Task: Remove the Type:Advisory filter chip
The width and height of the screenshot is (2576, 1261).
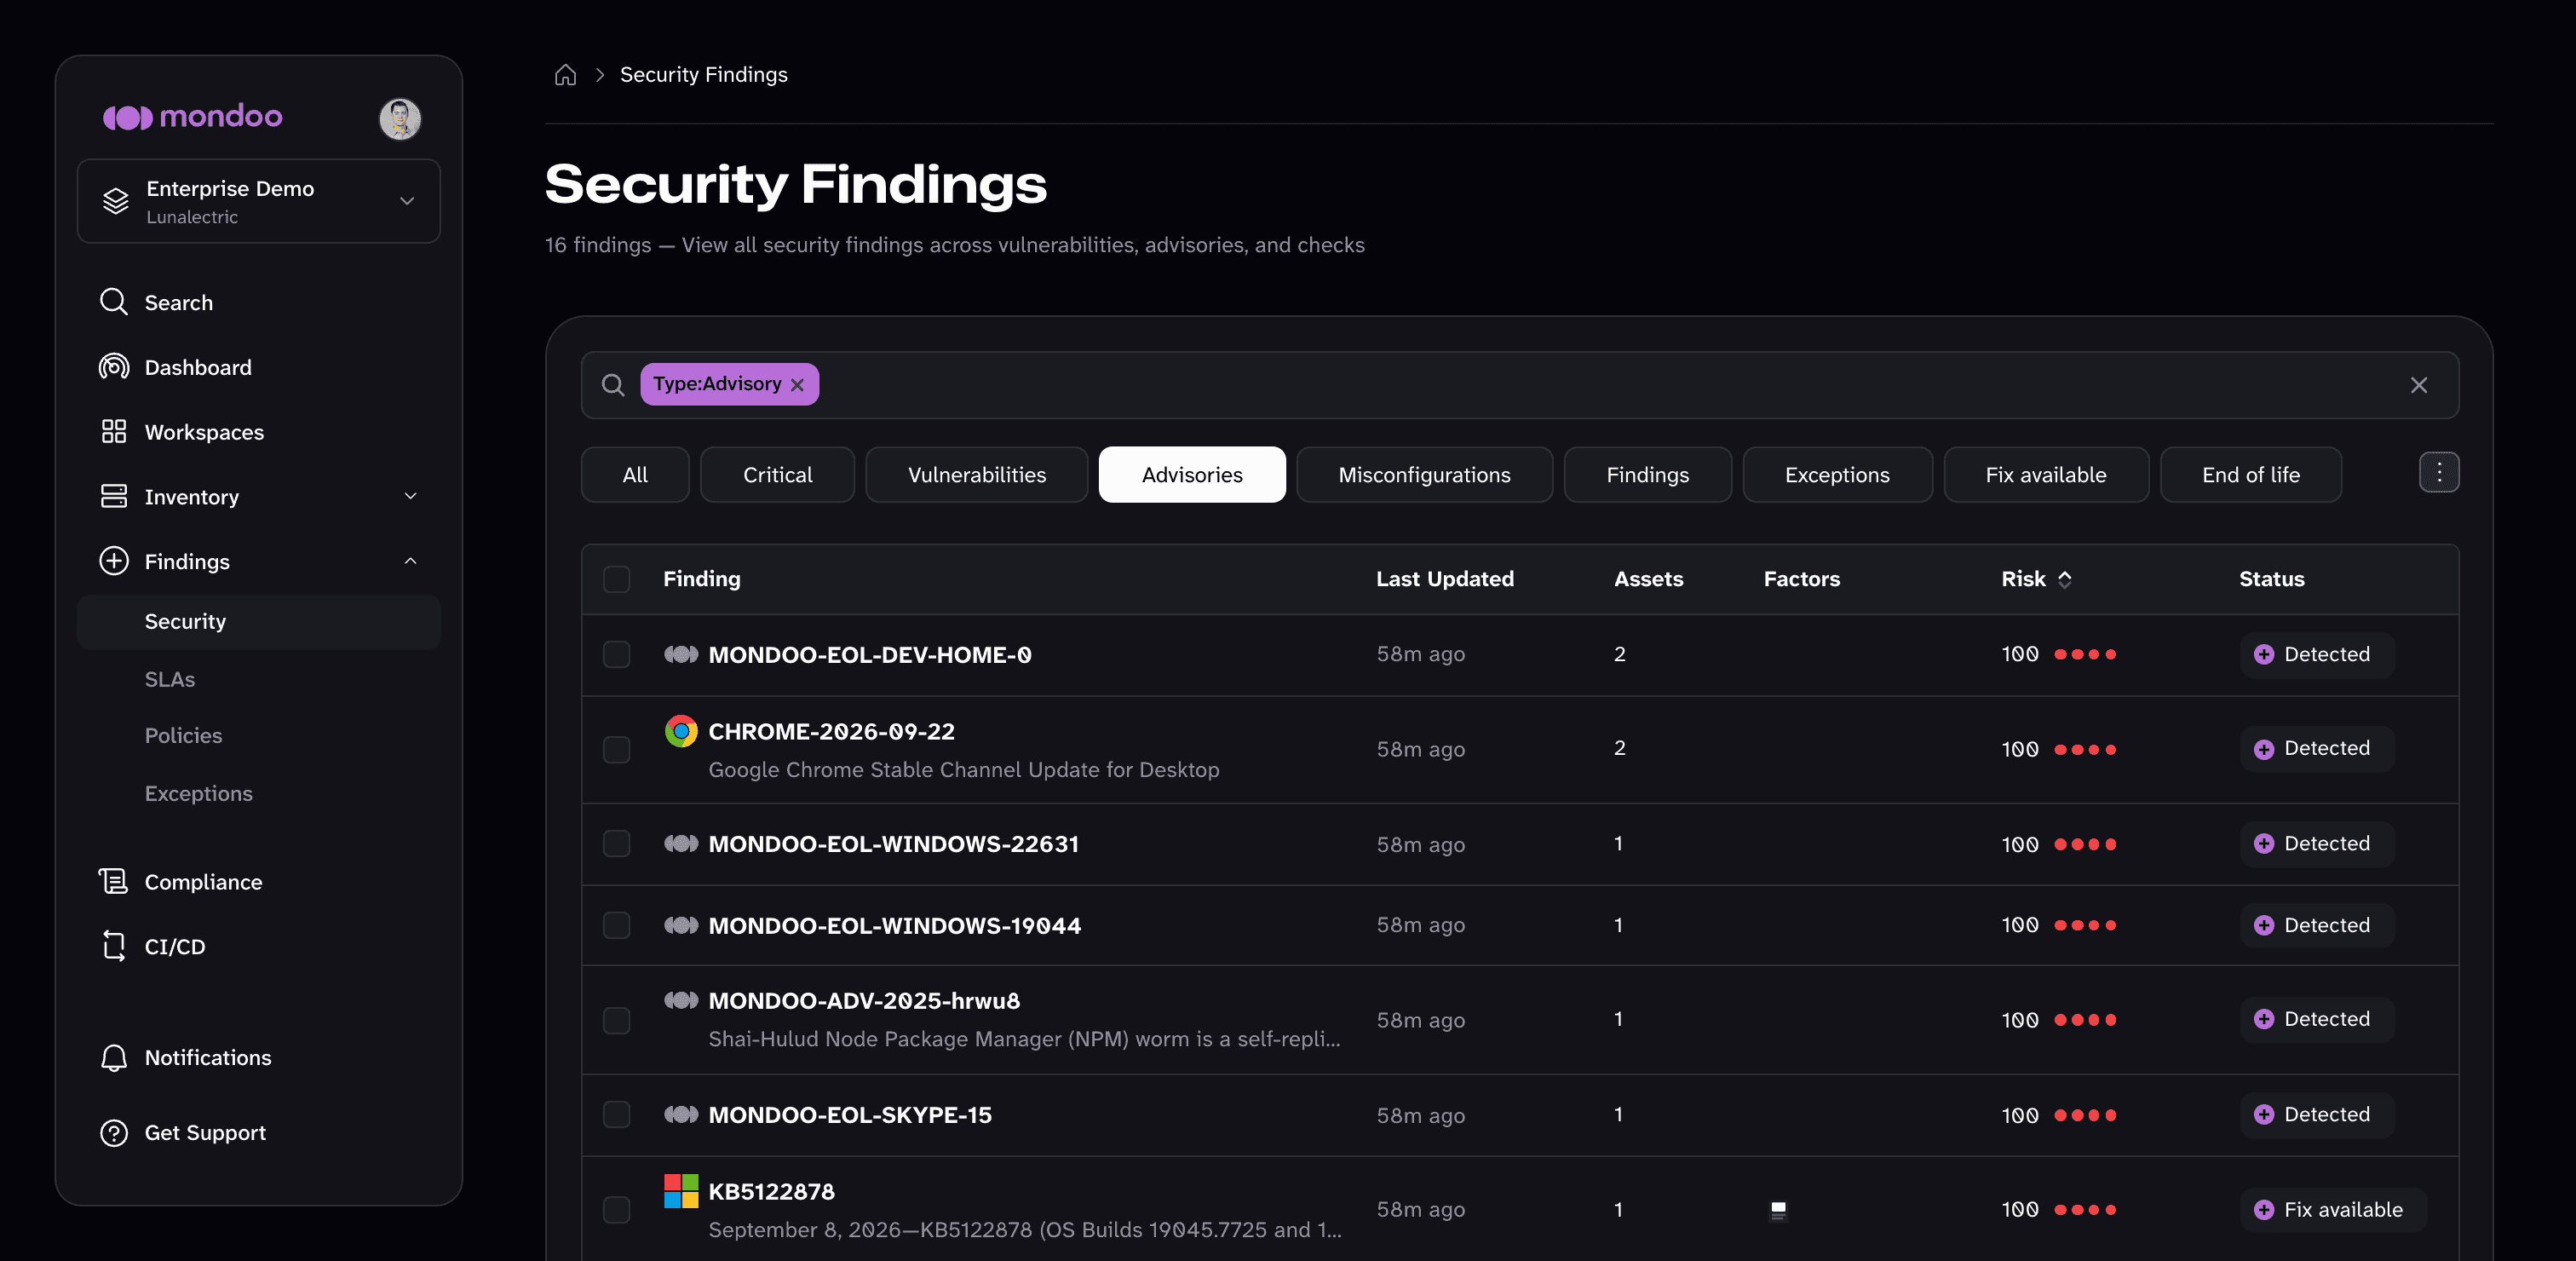Action: coord(797,385)
